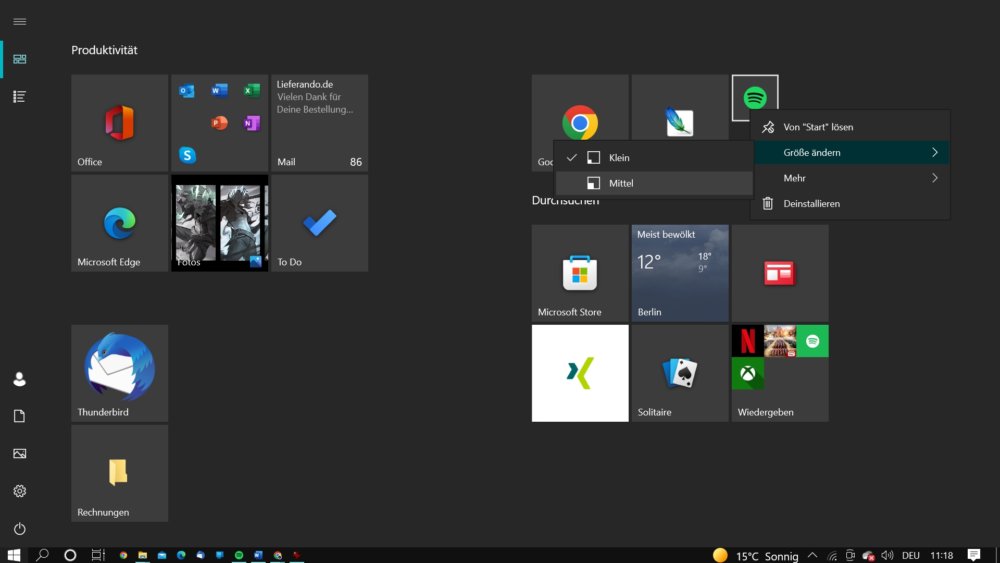Switch to File Explorer on the taskbar

pos(143,555)
